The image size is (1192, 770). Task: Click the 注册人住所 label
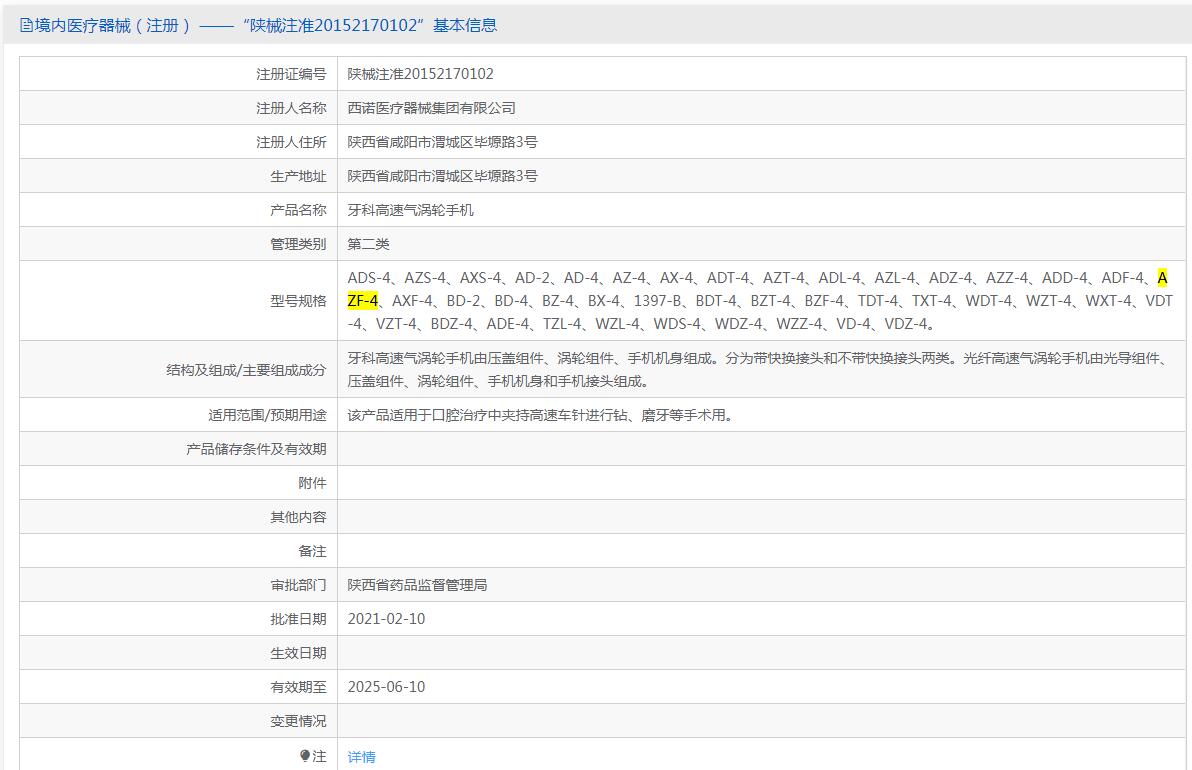(291, 142)
